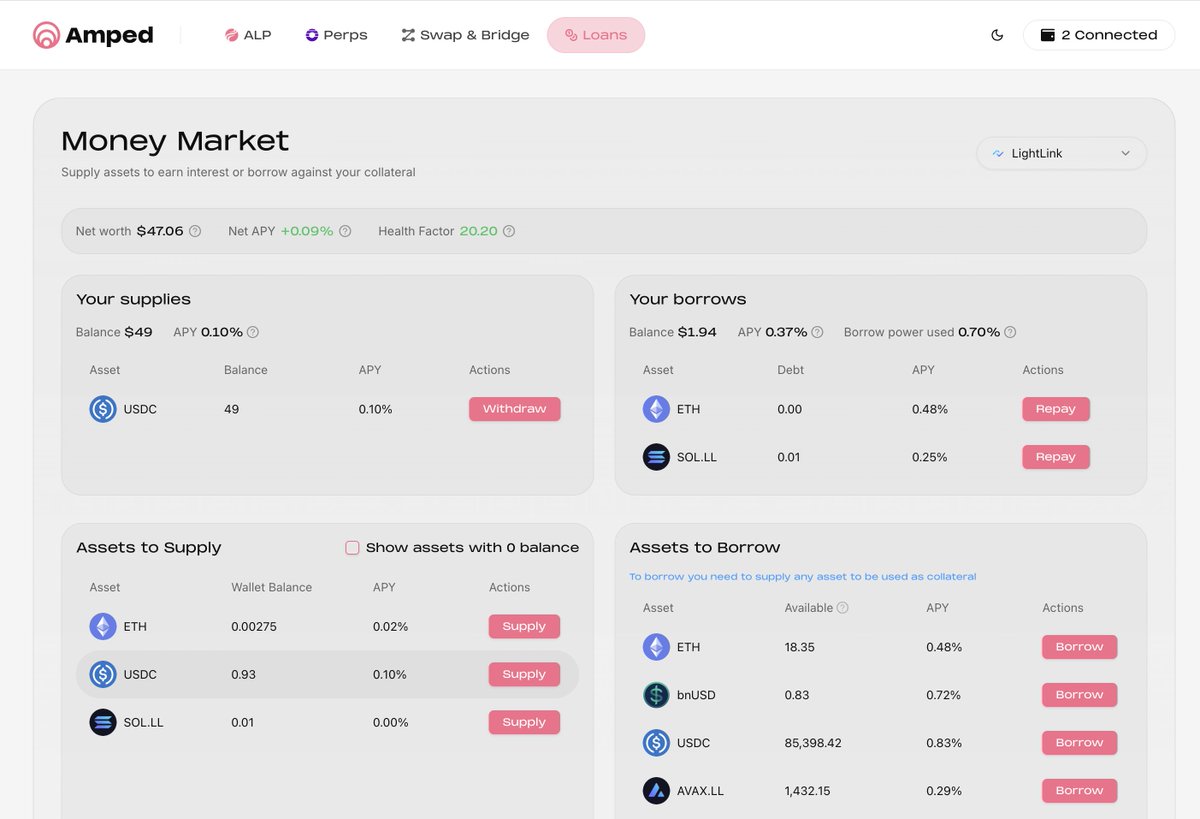Click supplies Balance $49 value
Viewport: 1200px width, 819px height.
pyautogui.click(x=138, y=332)
